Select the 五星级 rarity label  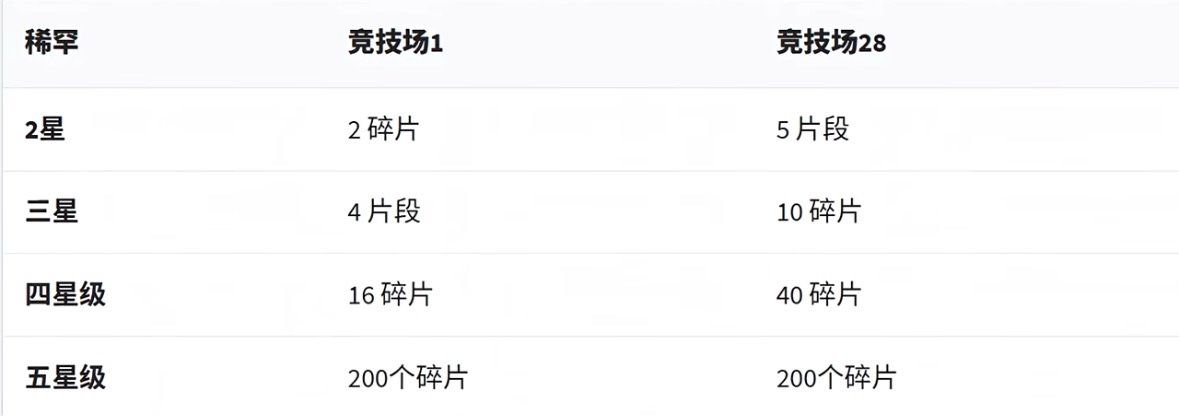click(66, 378)
